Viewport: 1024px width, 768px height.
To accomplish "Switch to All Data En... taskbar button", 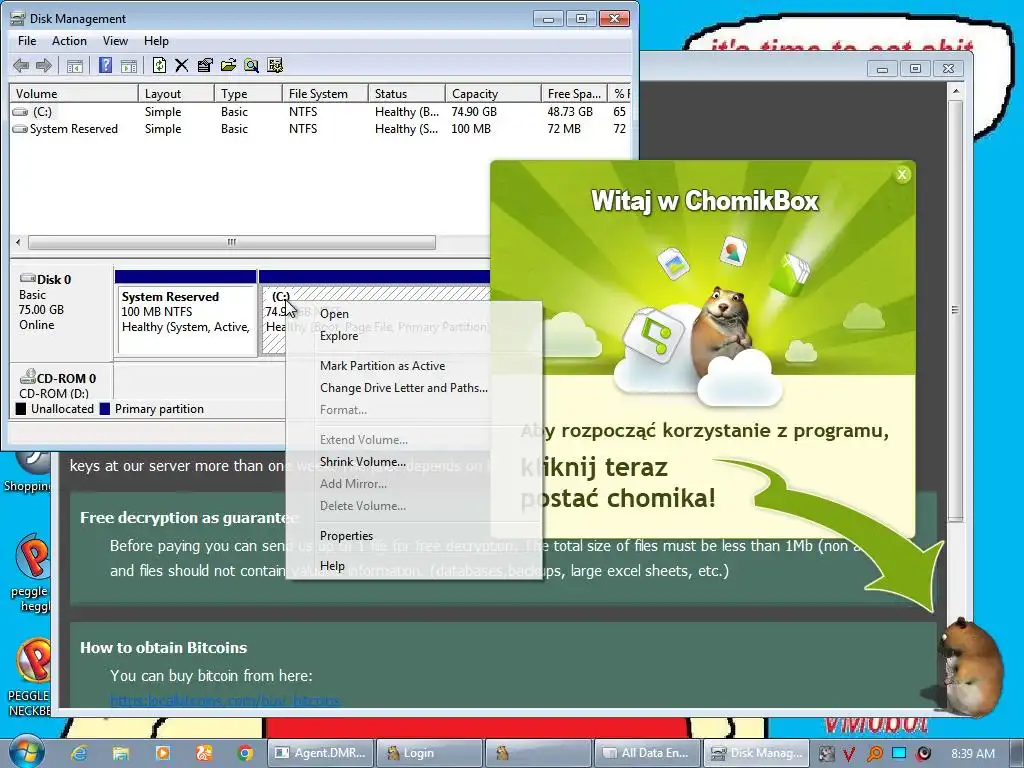I will (647, 753).
